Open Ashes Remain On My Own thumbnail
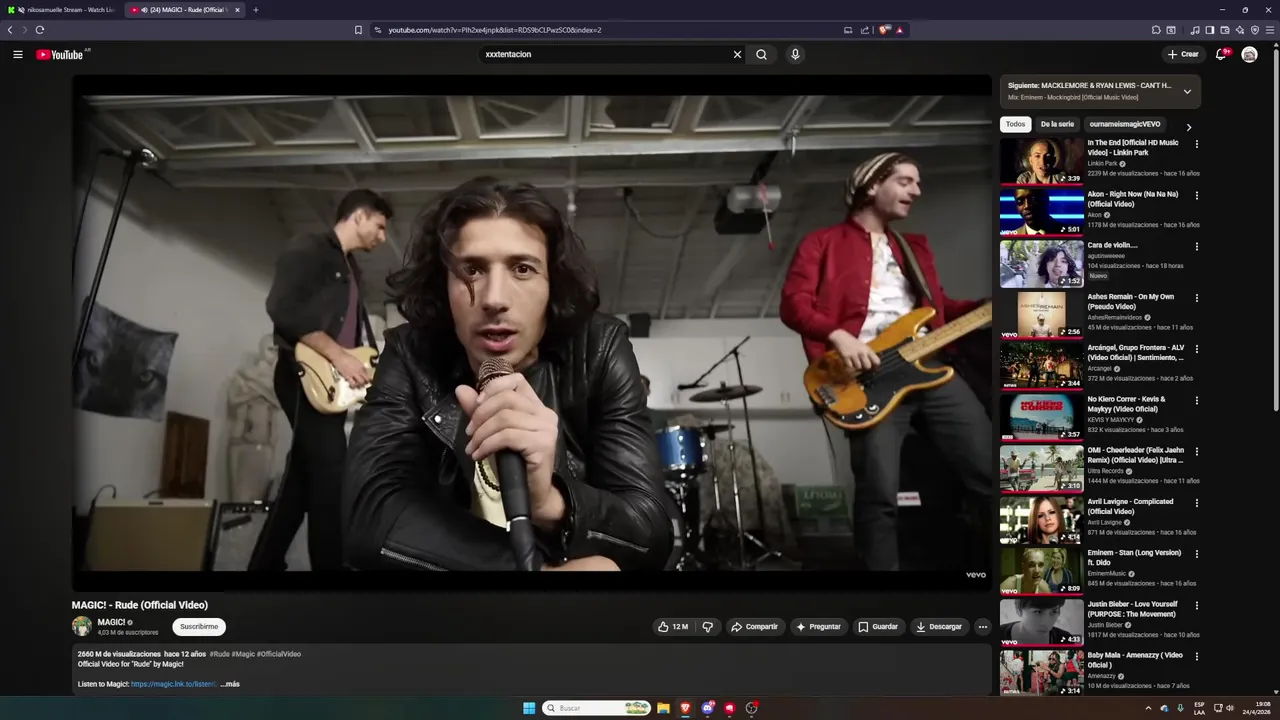The image size is (1280, 720). 1041,315
